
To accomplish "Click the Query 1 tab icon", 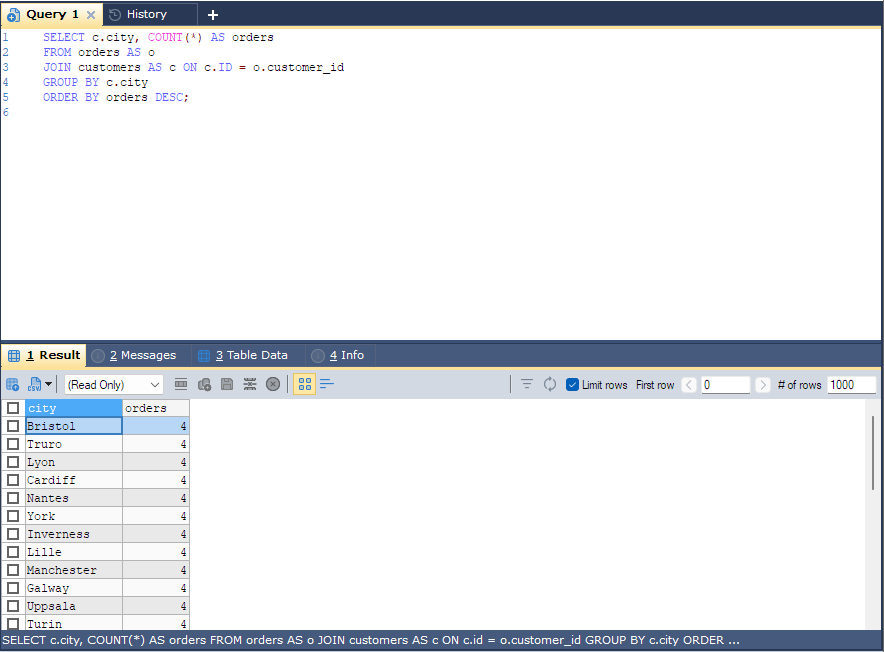I will point(14,15).
